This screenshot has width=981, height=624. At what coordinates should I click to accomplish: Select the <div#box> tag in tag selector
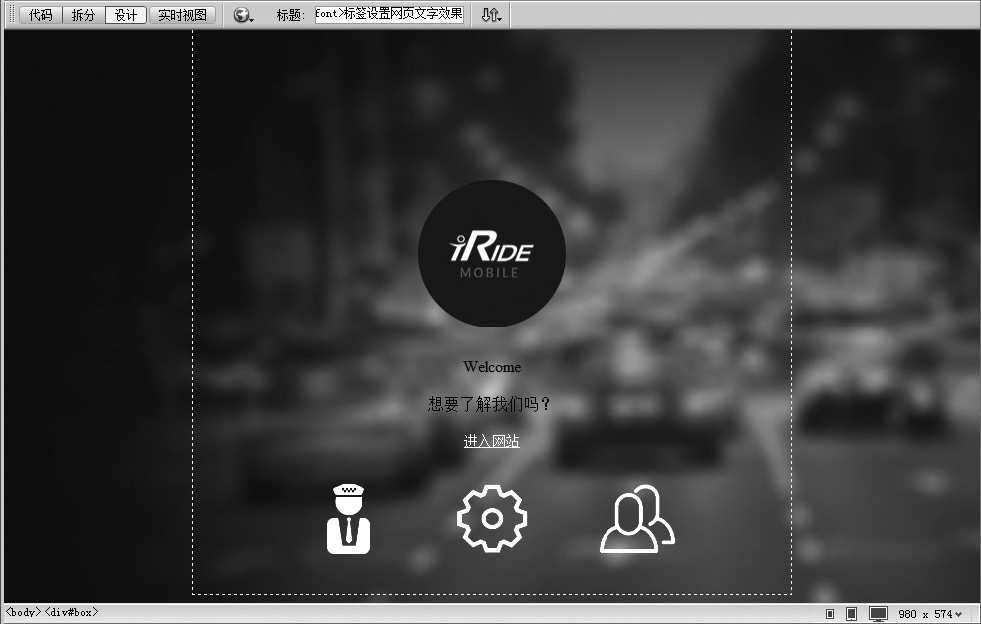tap(71, 612)
